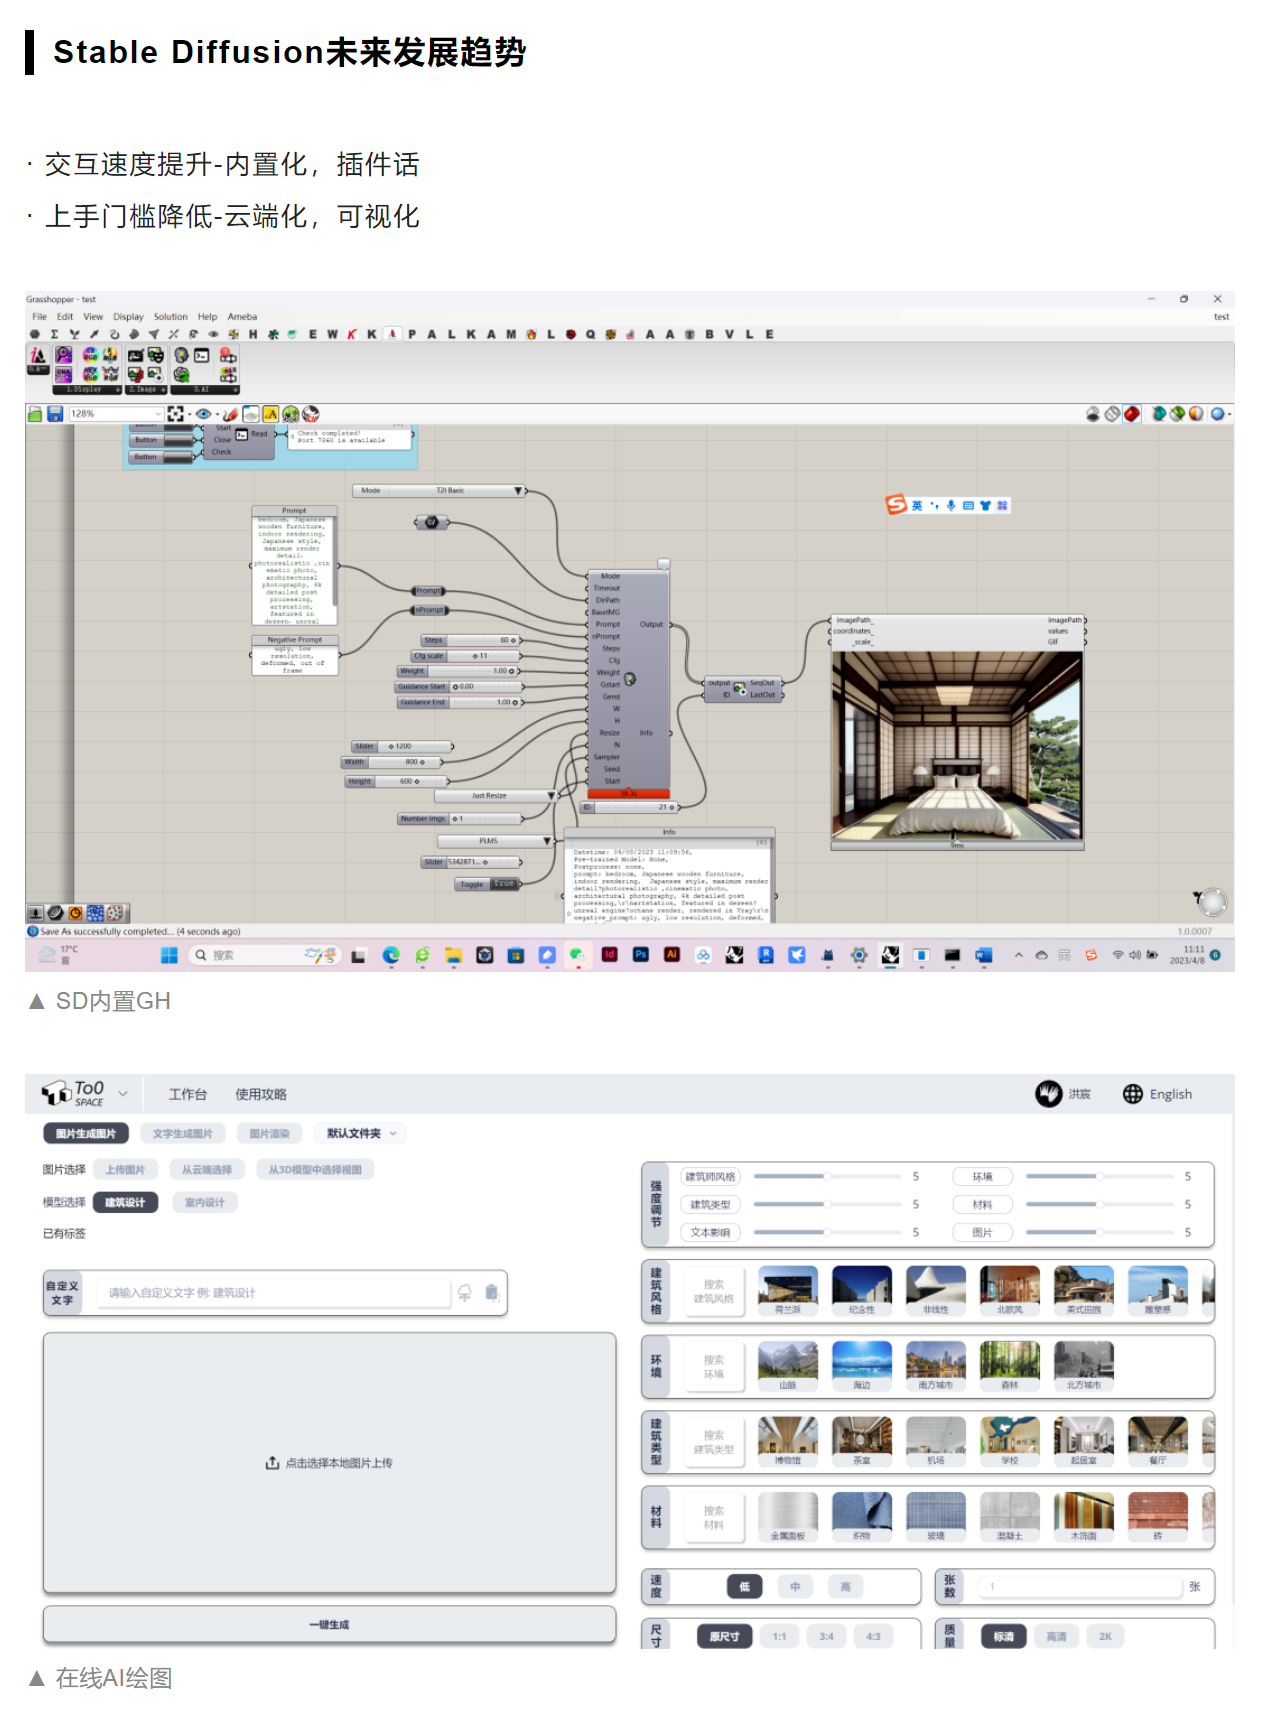Screen dimensions: 1264x1716
Task: Choose the 1:1 size ratio option
Action: [x=779, y=1636]
